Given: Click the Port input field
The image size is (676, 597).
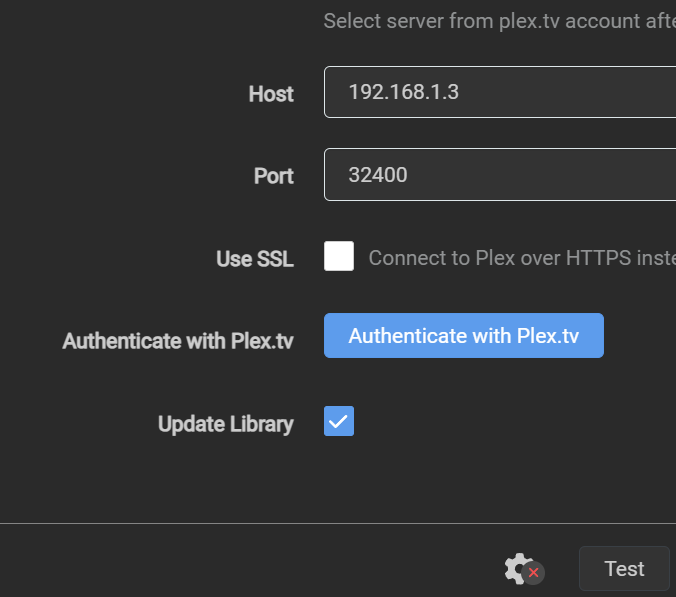Looking at the screenshot, I should (500, 175).
